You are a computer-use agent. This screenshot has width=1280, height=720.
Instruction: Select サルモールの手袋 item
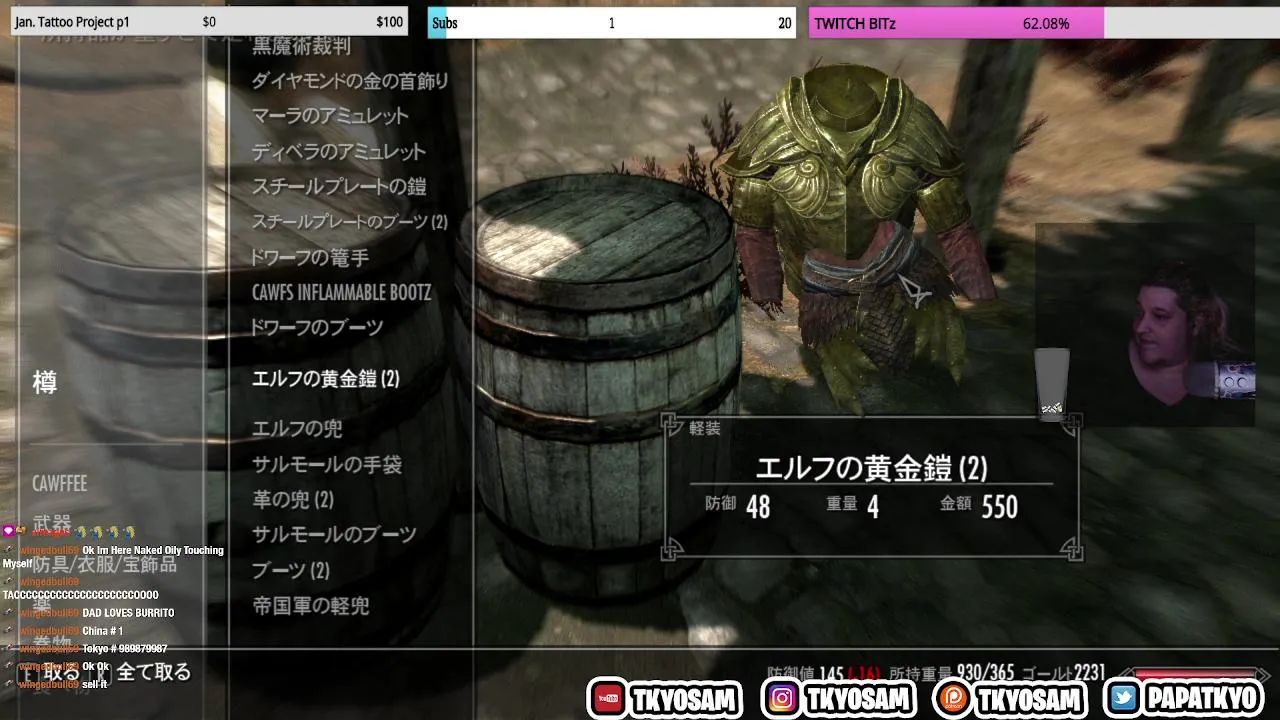[x=327, y=465]
